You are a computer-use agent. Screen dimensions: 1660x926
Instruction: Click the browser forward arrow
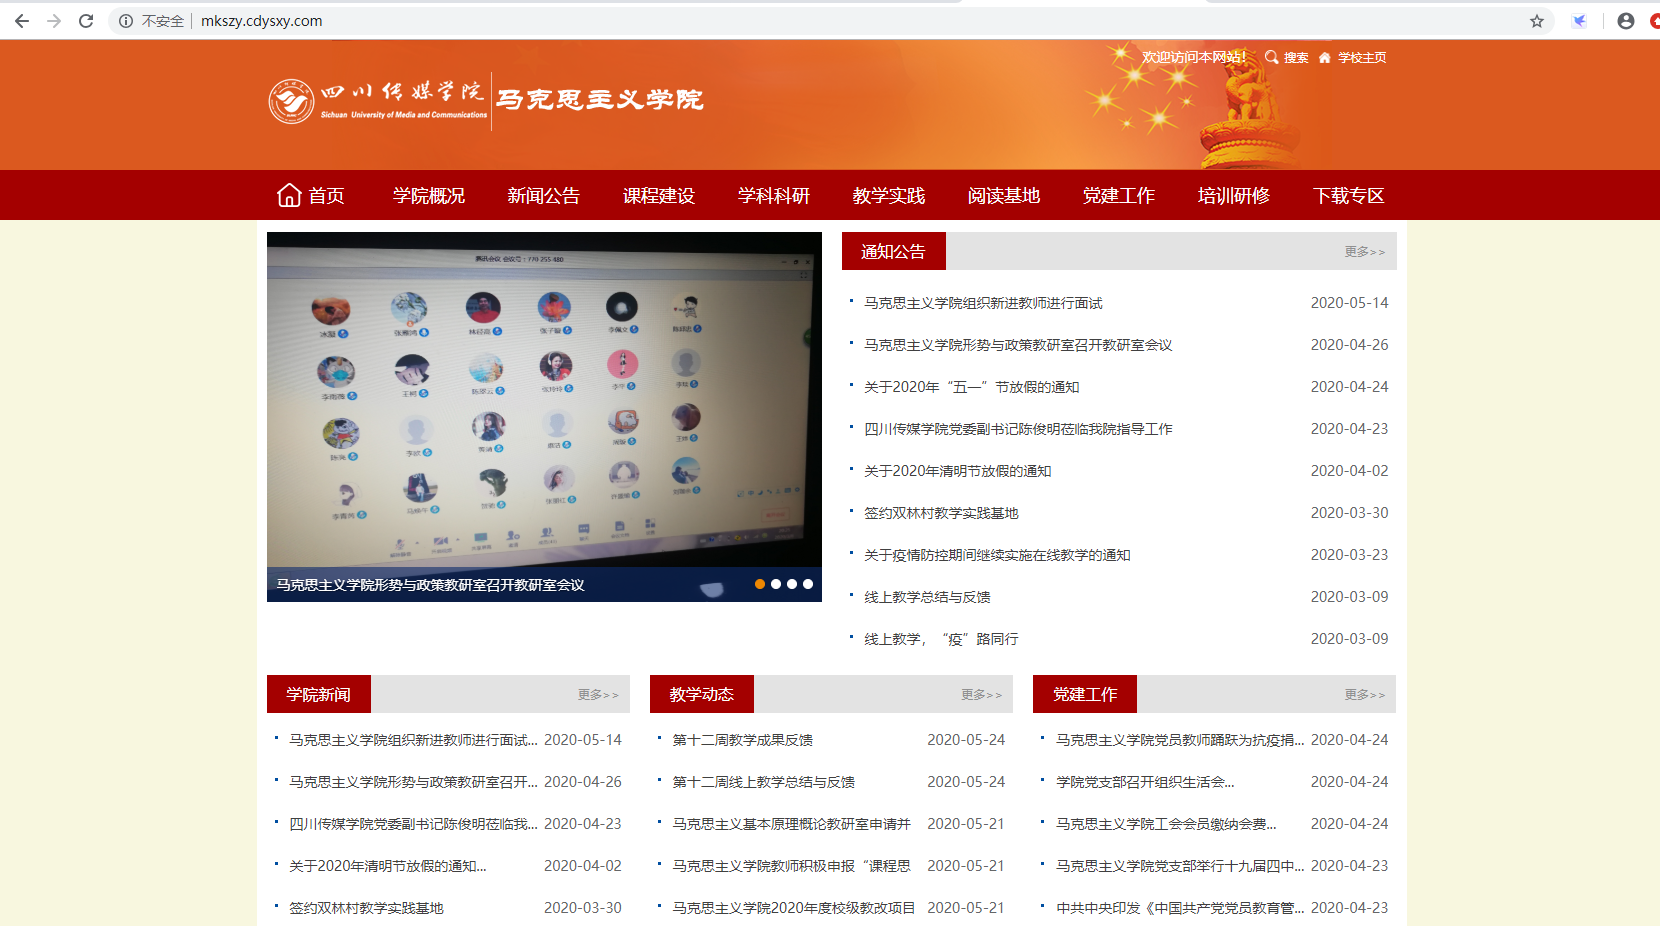(x=54, y=21)
